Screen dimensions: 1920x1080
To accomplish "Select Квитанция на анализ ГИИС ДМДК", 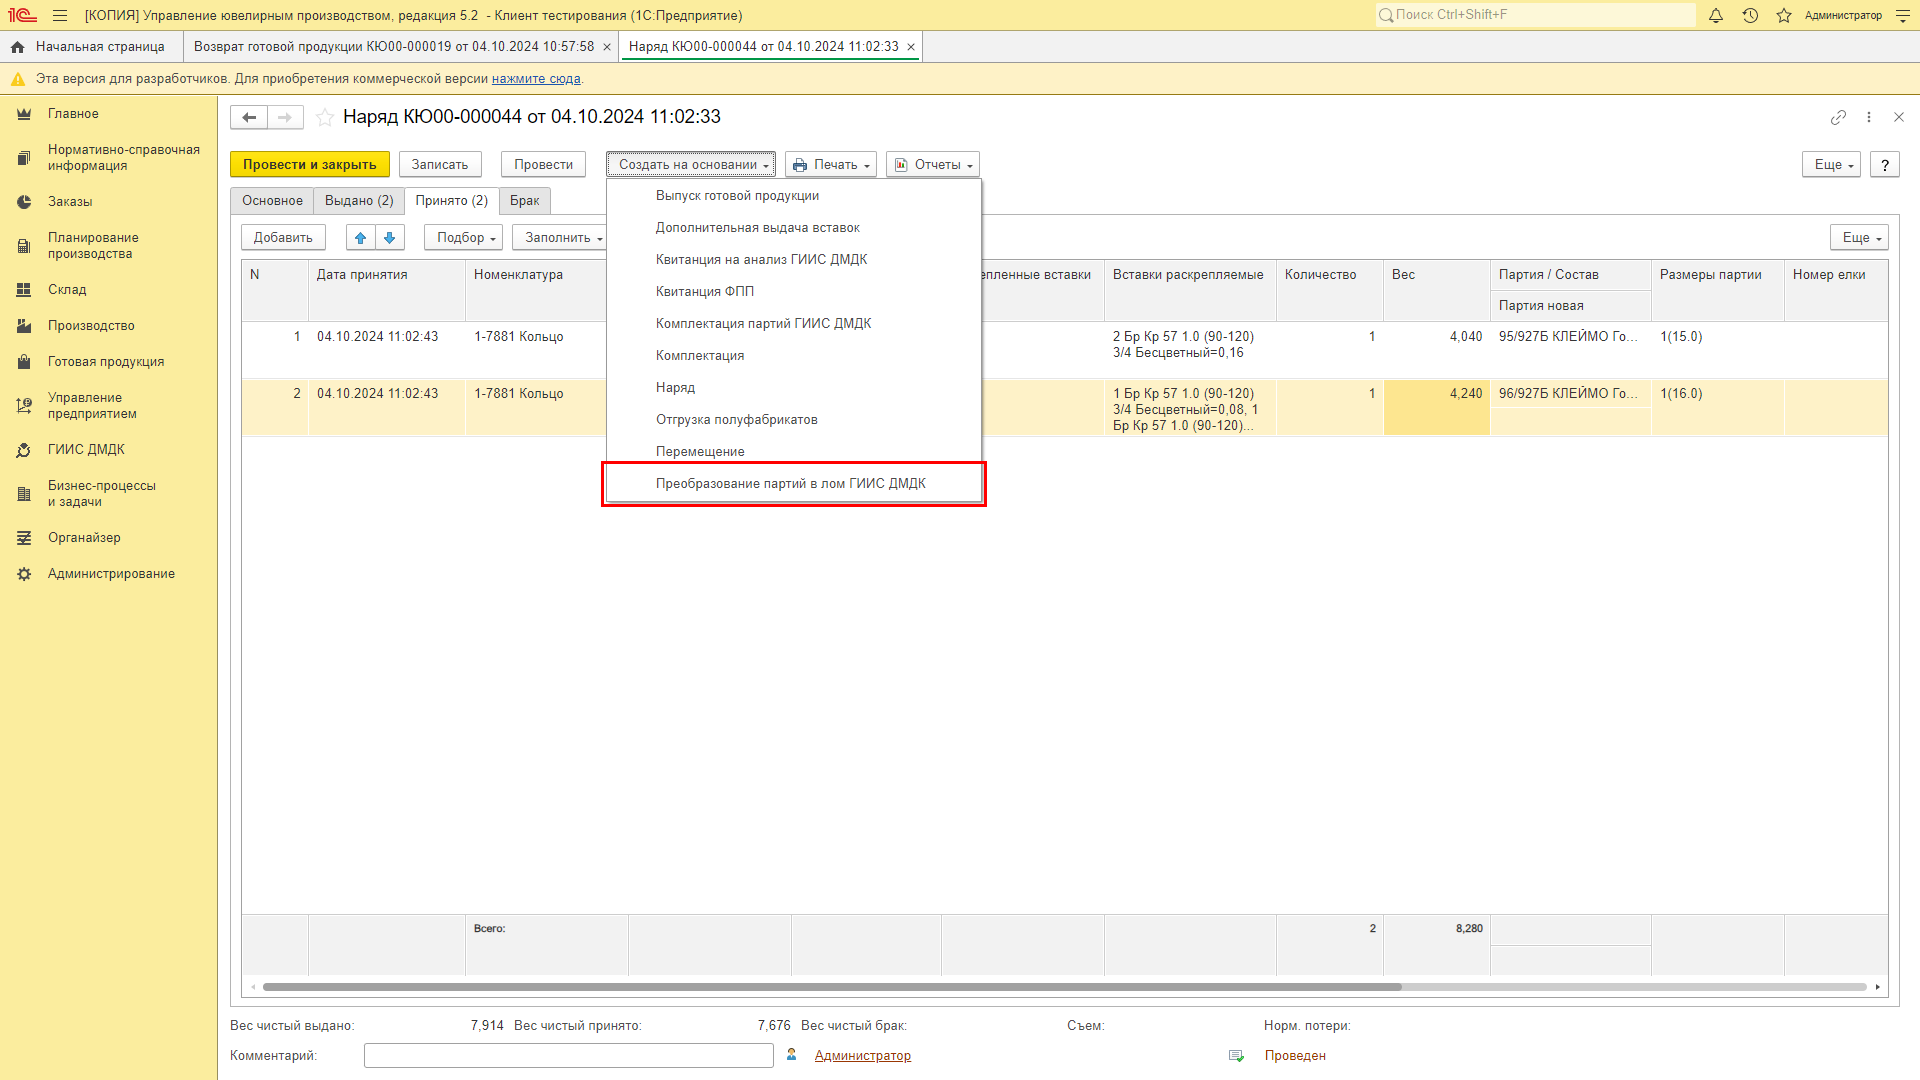I will click(x=794, y=260).
